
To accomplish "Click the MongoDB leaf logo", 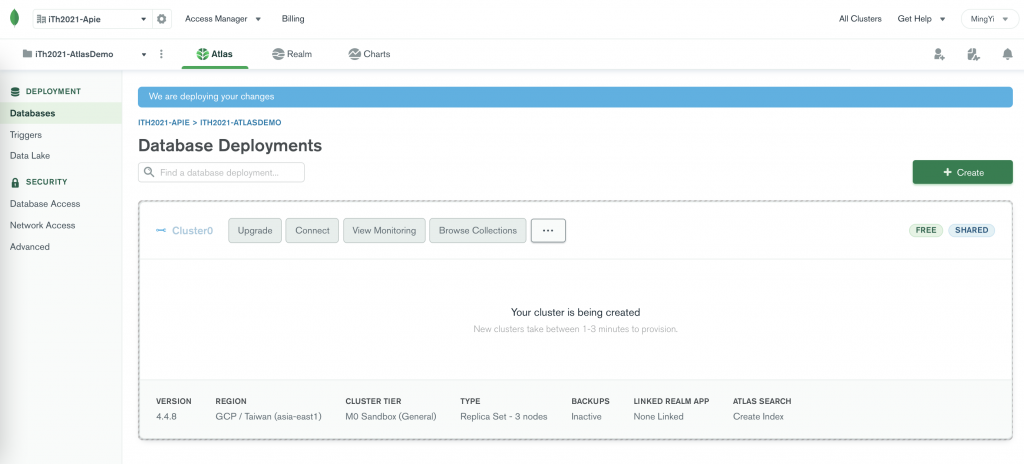I will point(14,19).
